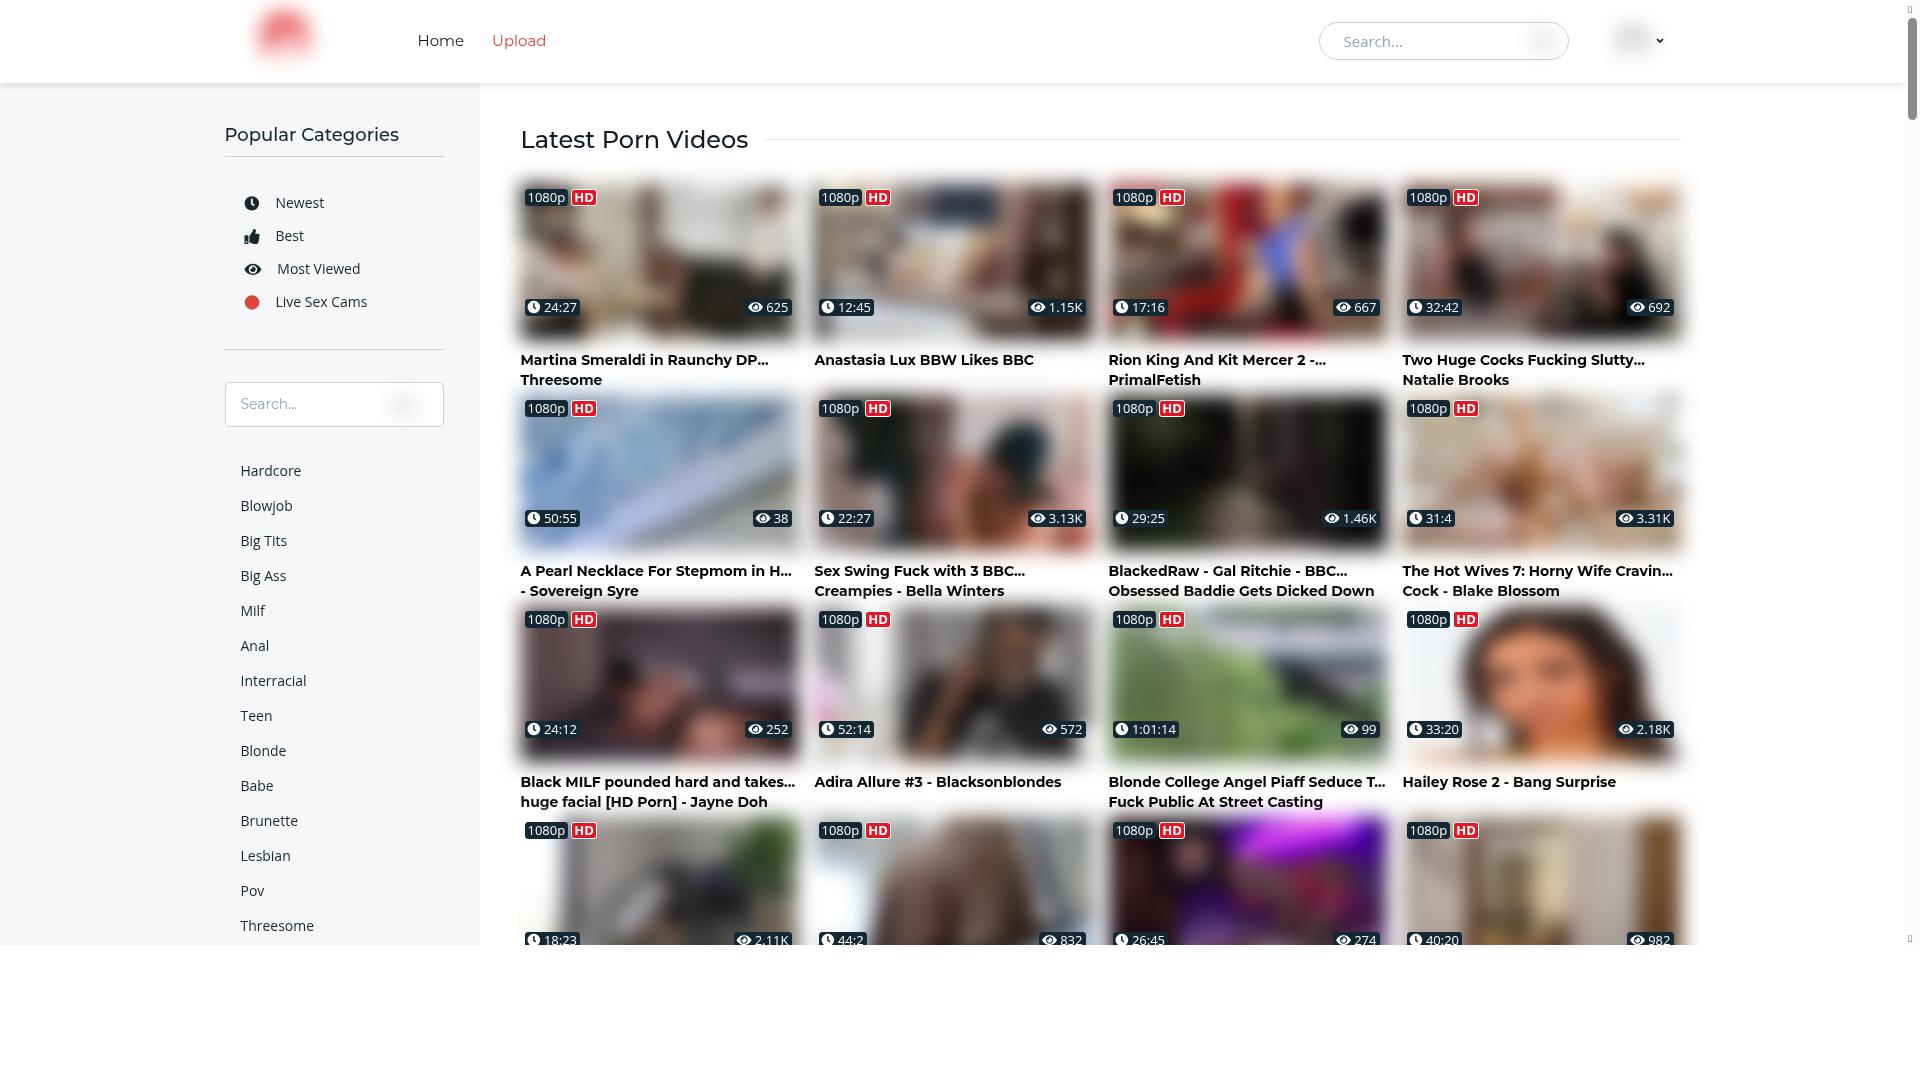Open the Hailey Rose 2 video title
The image size is (1920, 1080).
click(x=1508, y=782)
